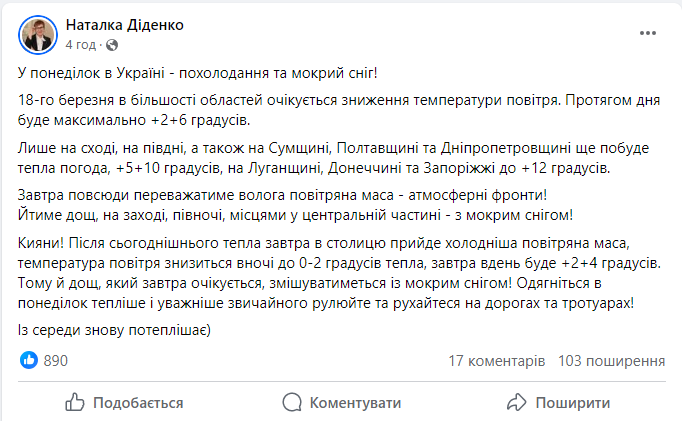682x421 pixels.
Task: Click the globe public audience icon
Action: click(110, 45)
